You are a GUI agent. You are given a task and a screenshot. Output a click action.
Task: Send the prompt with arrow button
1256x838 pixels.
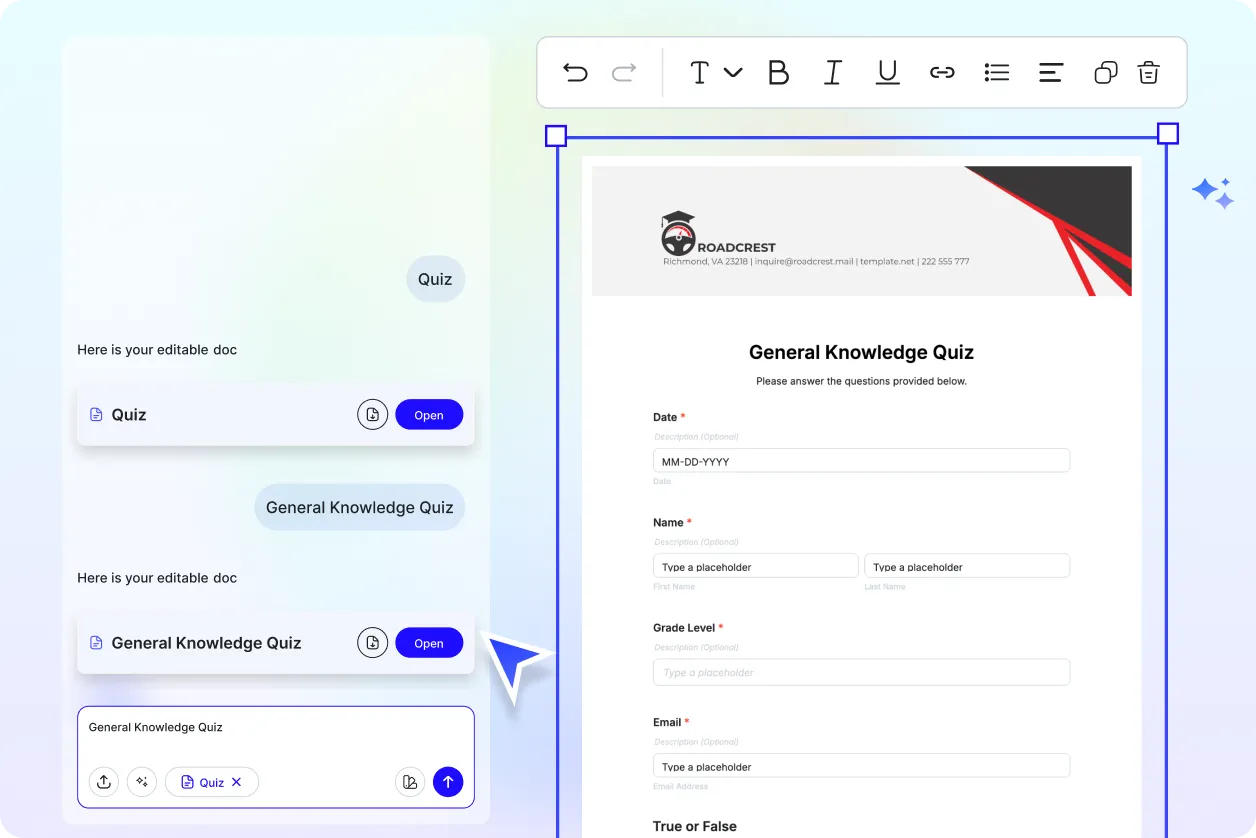coord(448,782)
